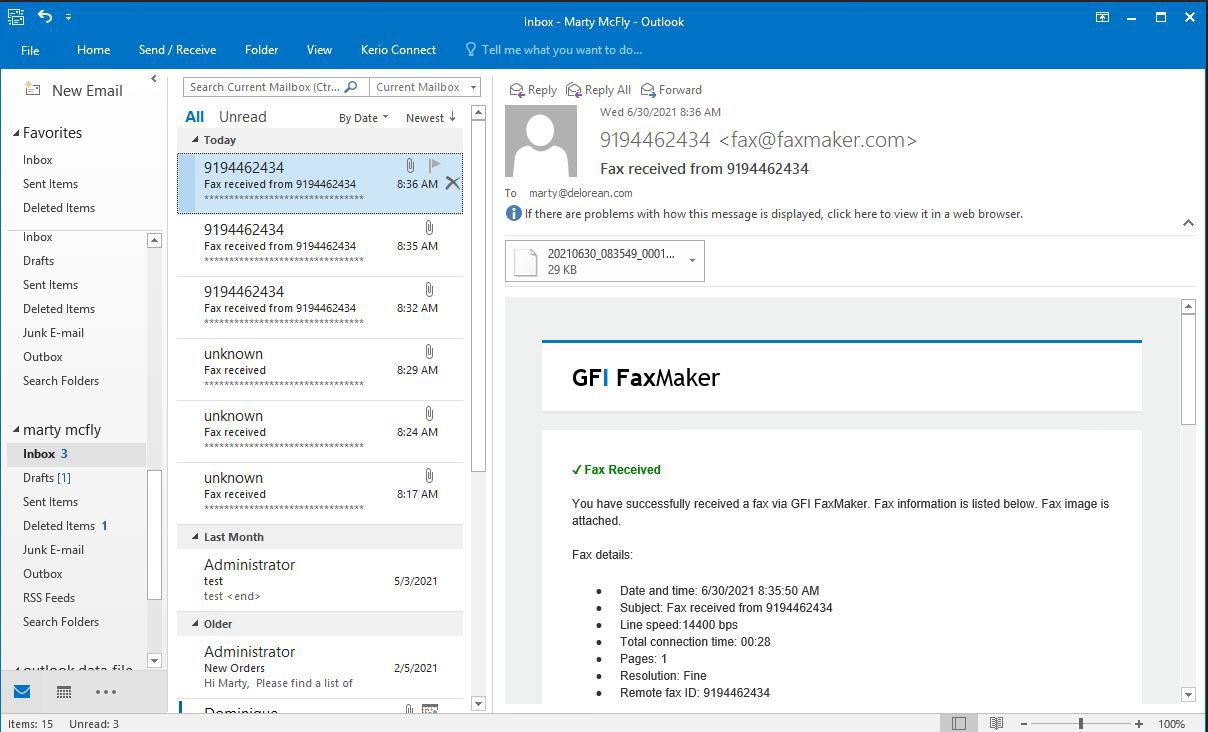Screen dimensions: 1208x732
Task: Open Administrator's New Orders email
Action: tap(320, 667)
